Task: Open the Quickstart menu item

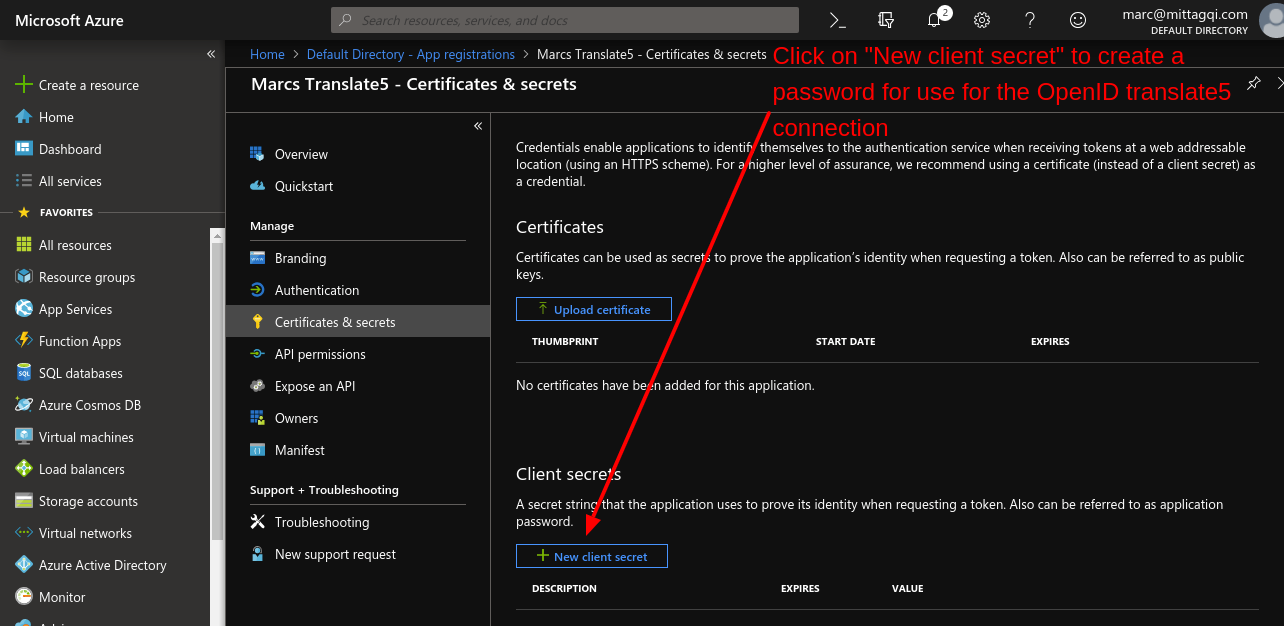Action: (358, 186)
